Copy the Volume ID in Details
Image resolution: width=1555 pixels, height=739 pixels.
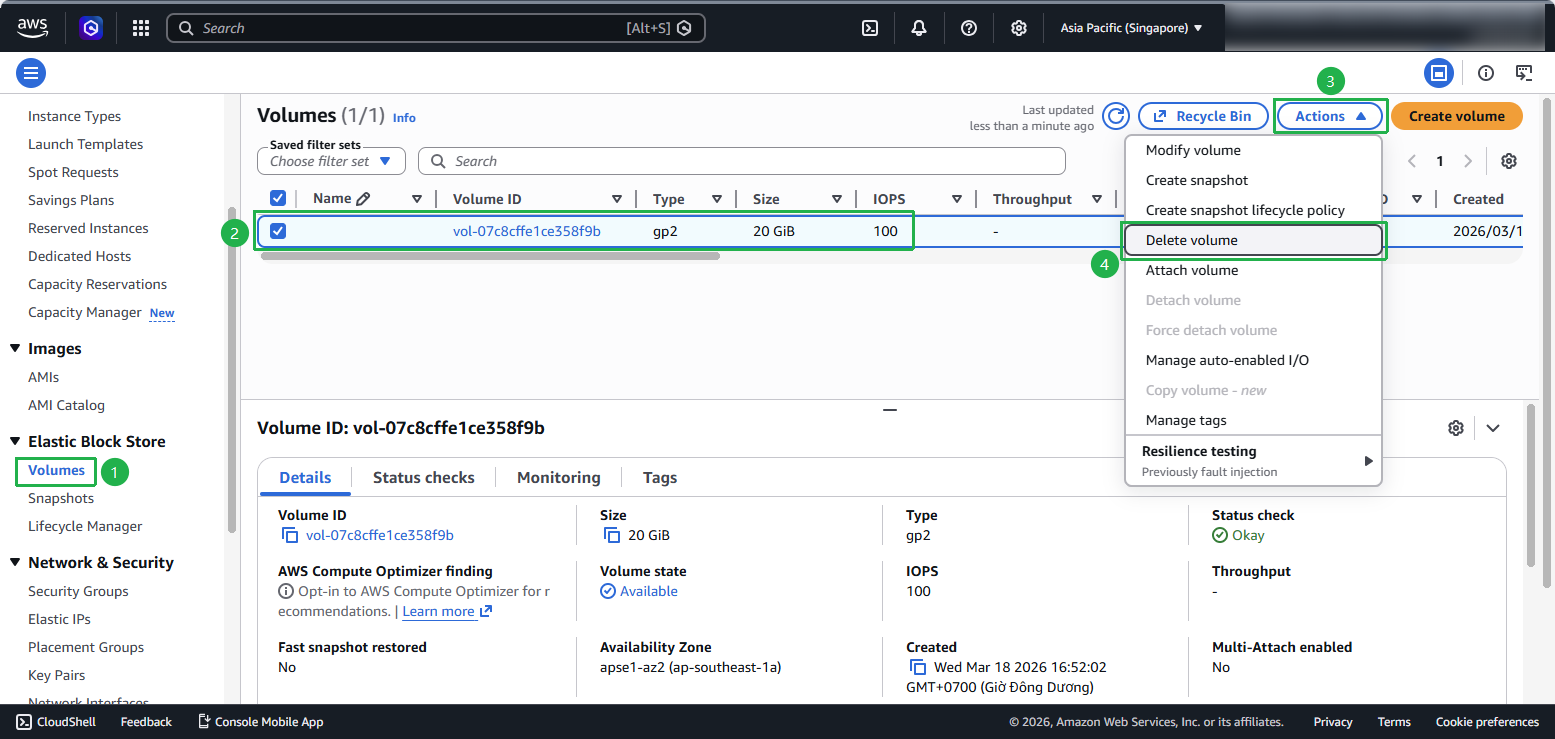pos(290,535)
